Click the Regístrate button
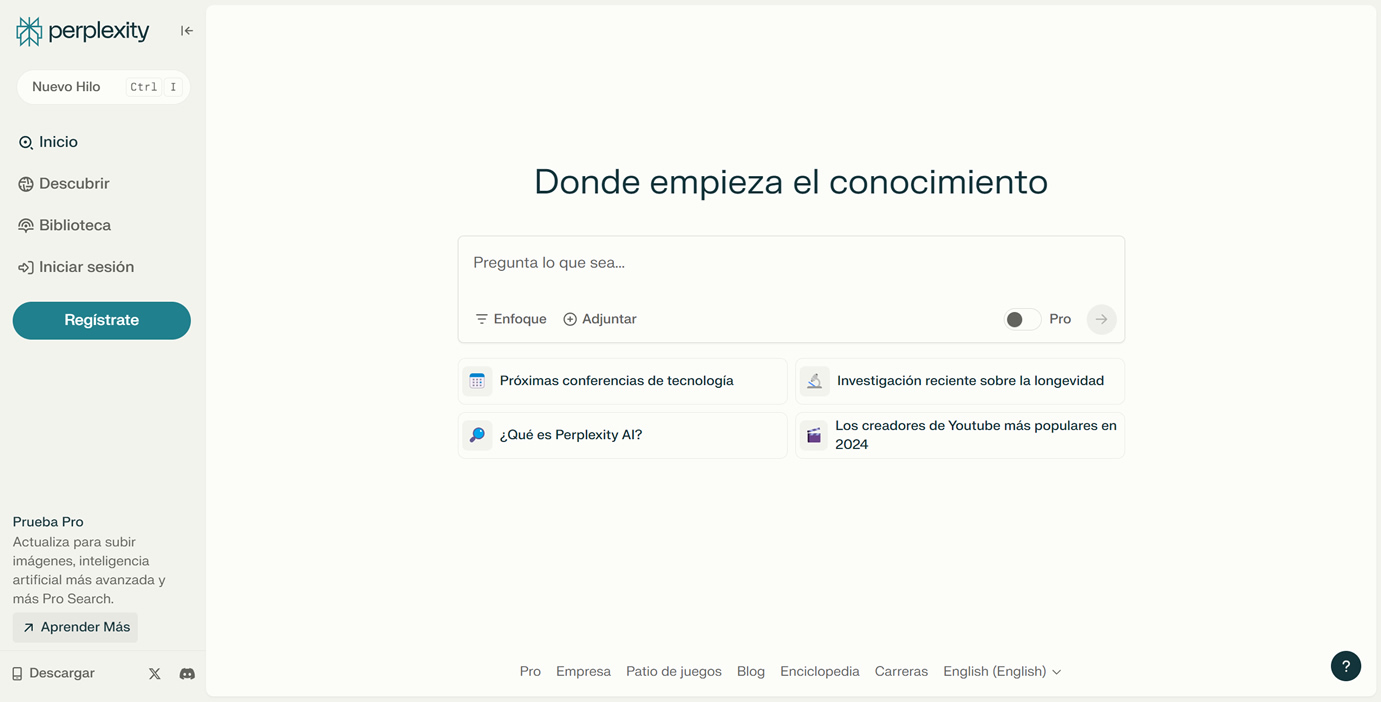1381x702 pixels. (102, 320)
